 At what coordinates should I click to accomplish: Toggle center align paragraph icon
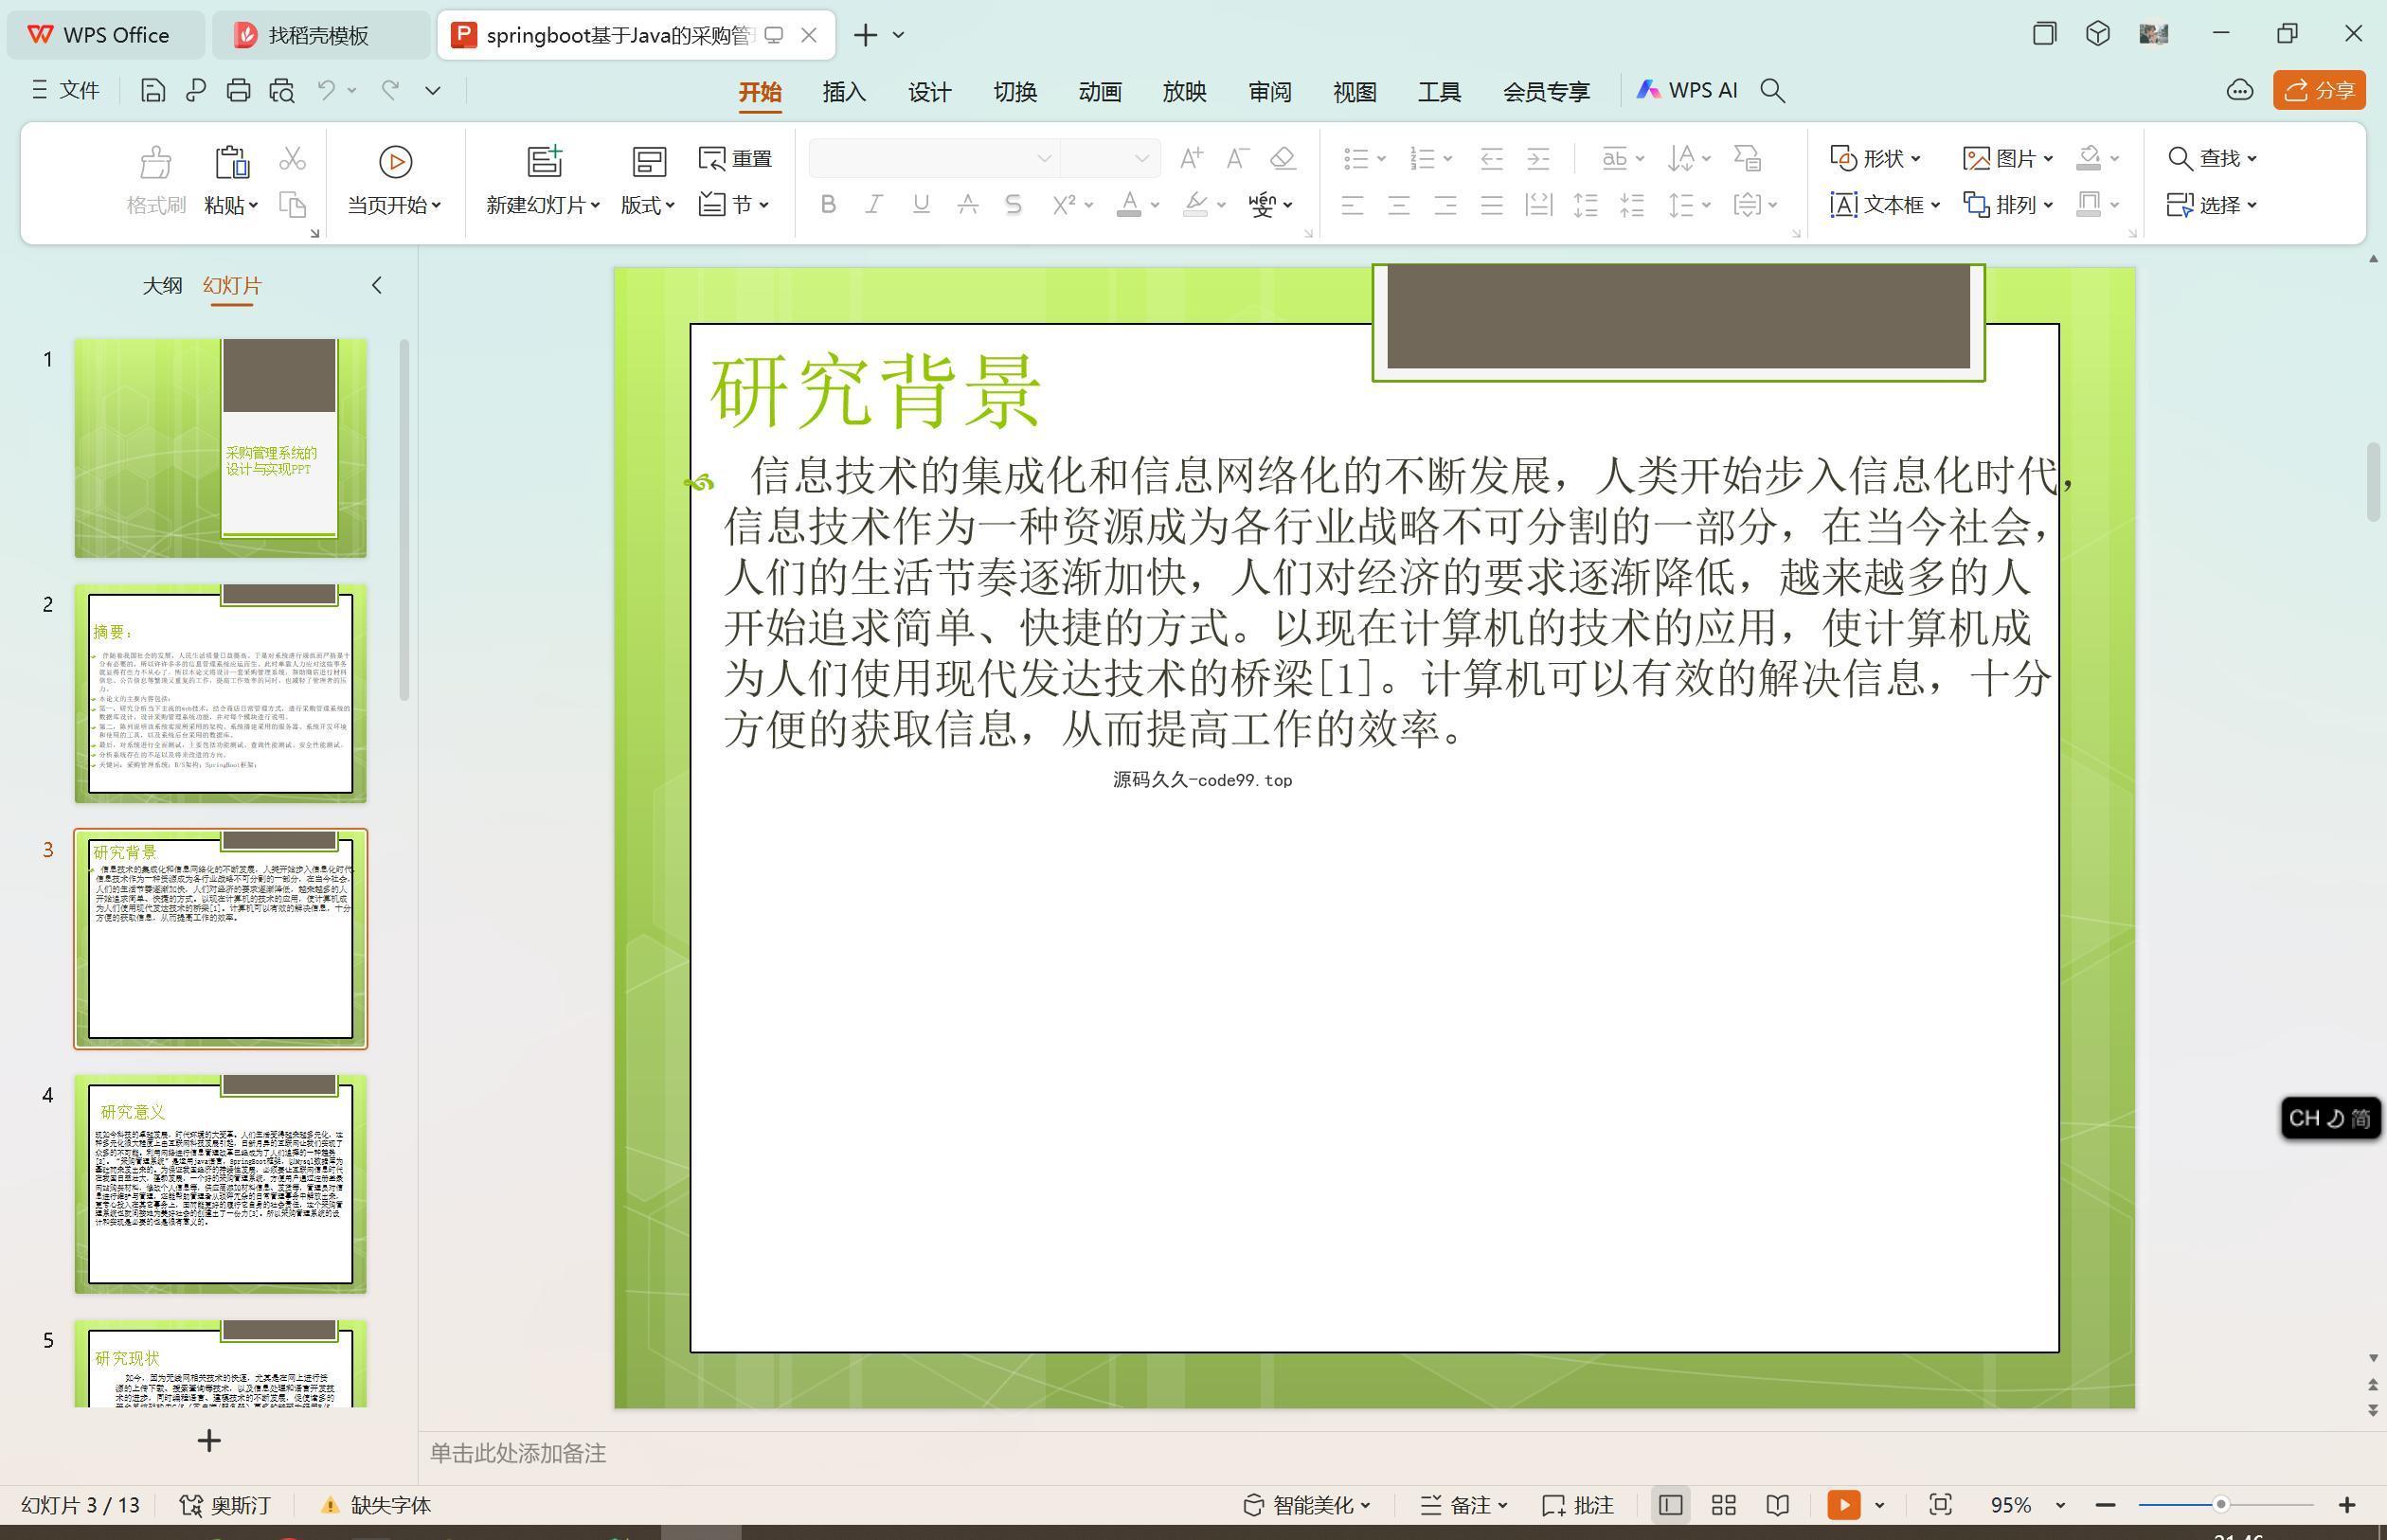coord(1399,205)
